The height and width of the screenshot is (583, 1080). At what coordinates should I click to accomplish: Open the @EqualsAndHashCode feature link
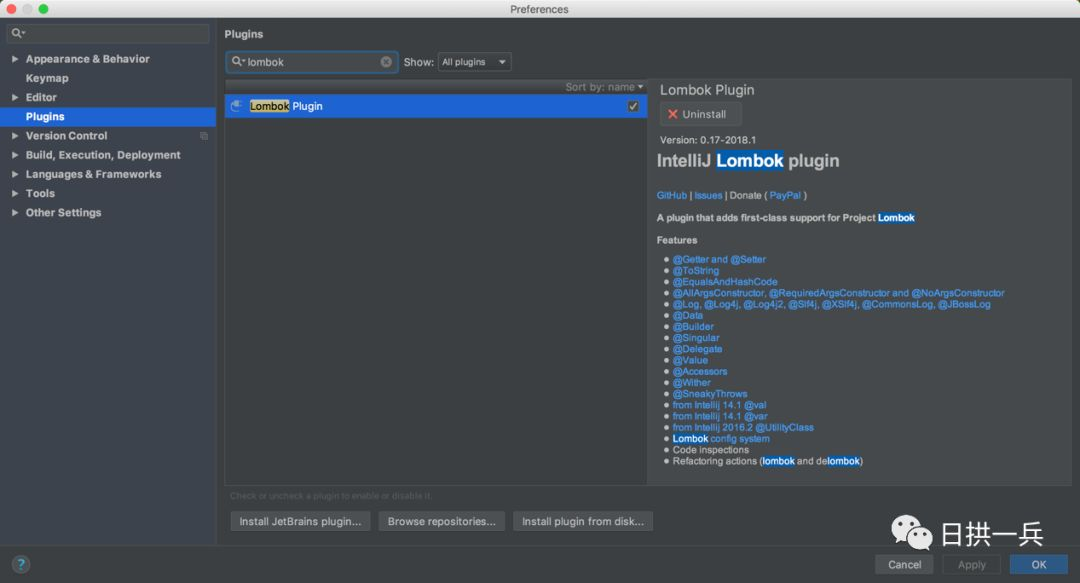(725, 282)
